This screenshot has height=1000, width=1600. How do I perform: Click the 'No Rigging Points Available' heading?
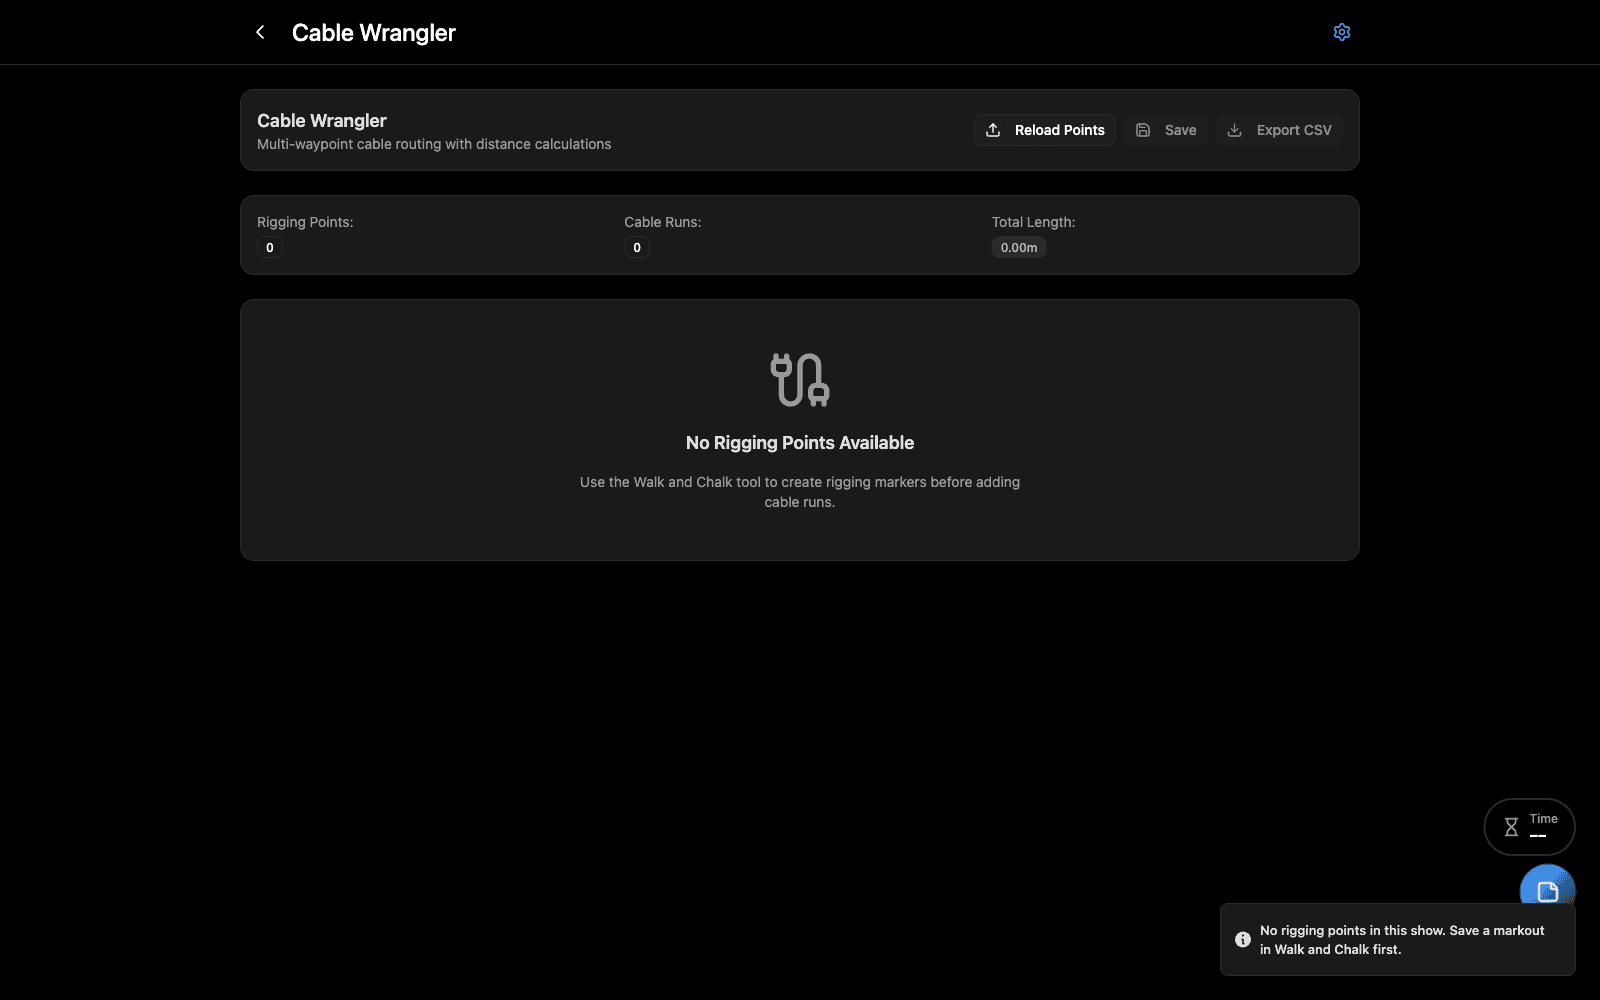[800, 443]
